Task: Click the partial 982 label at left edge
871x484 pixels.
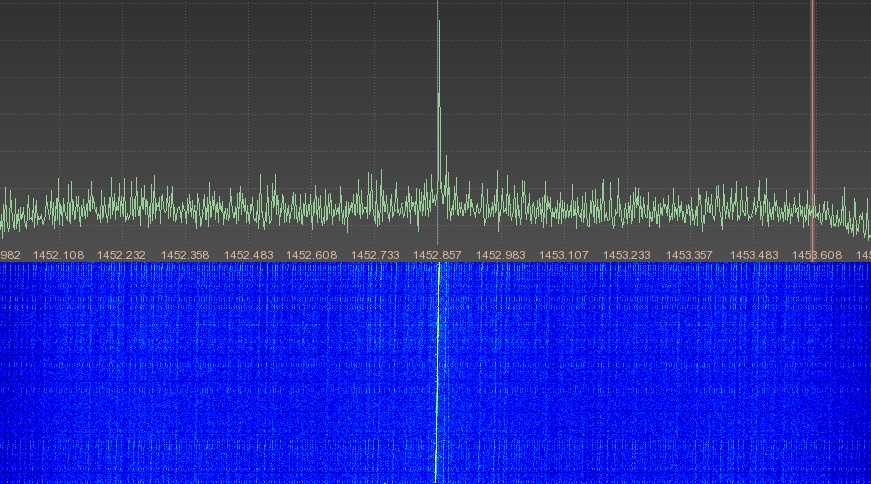Action: click(10, 255)
